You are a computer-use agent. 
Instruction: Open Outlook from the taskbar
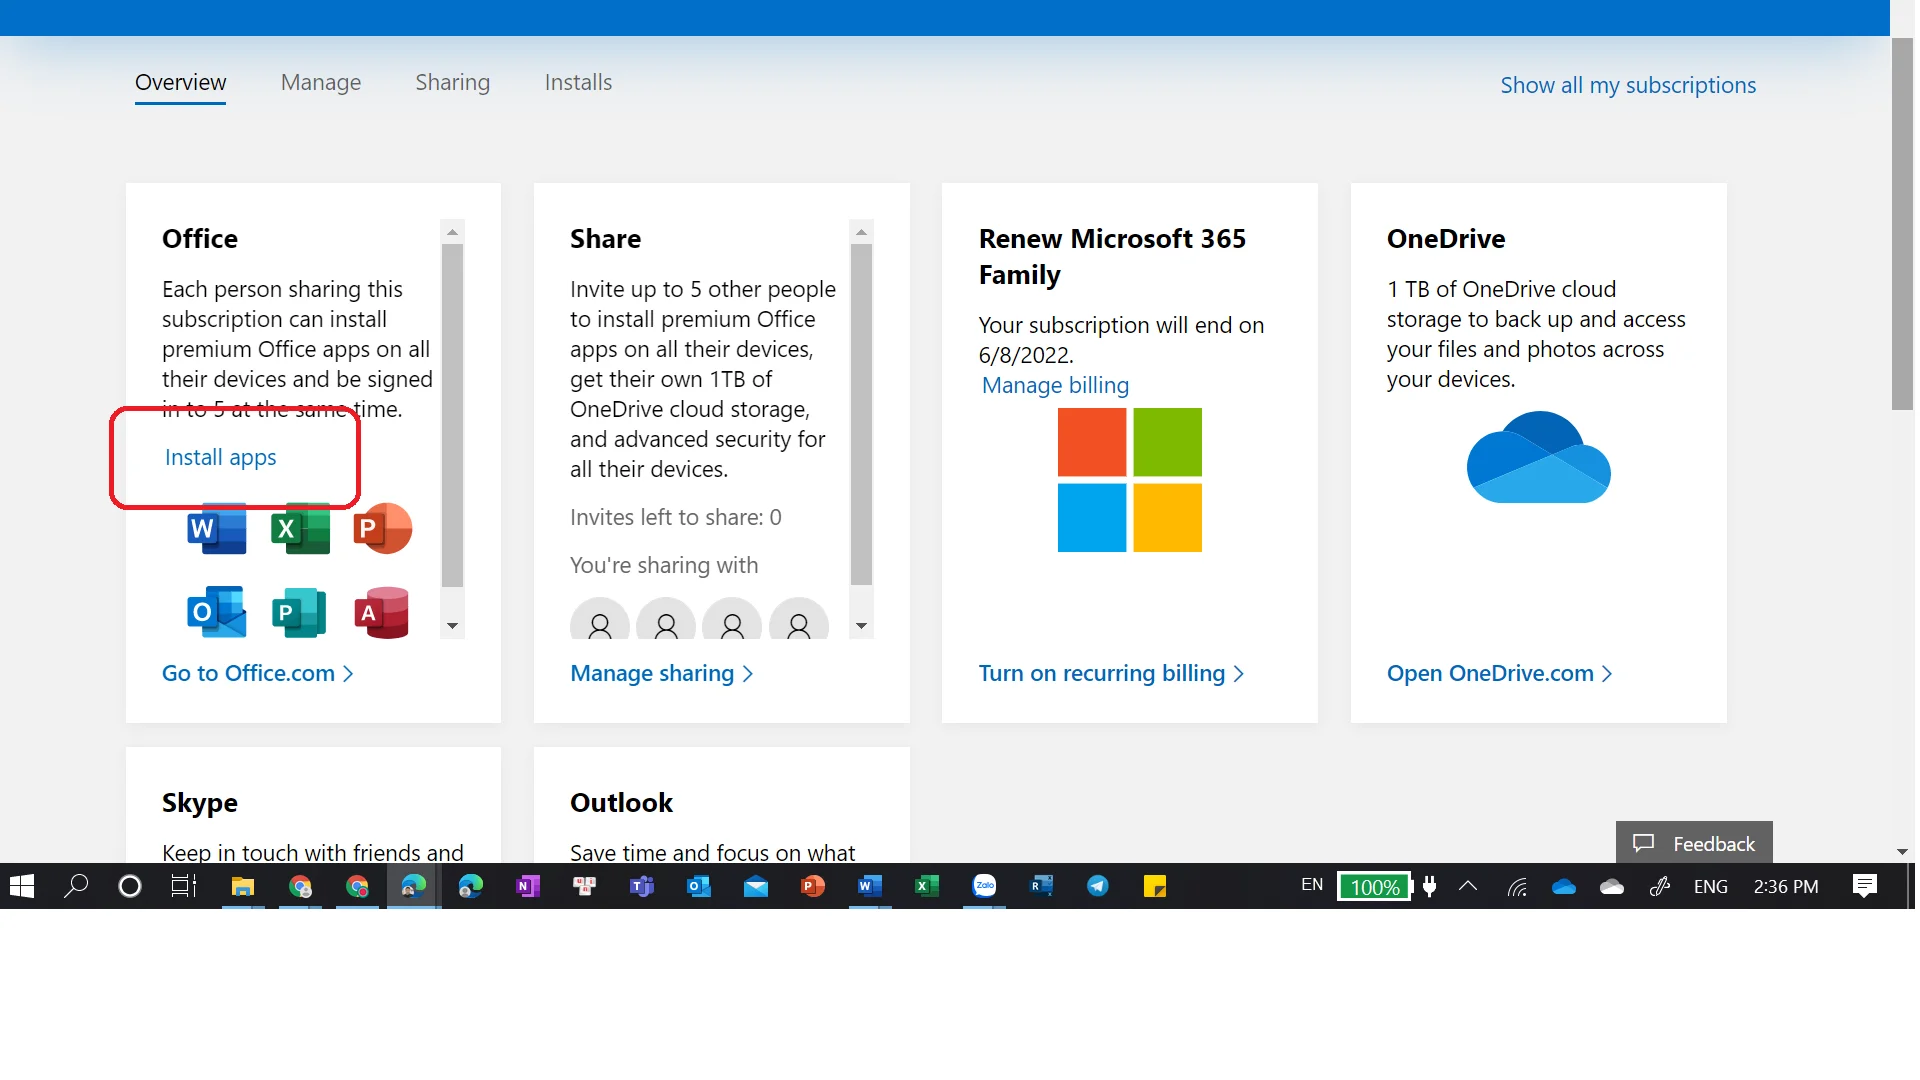(699, 887)
